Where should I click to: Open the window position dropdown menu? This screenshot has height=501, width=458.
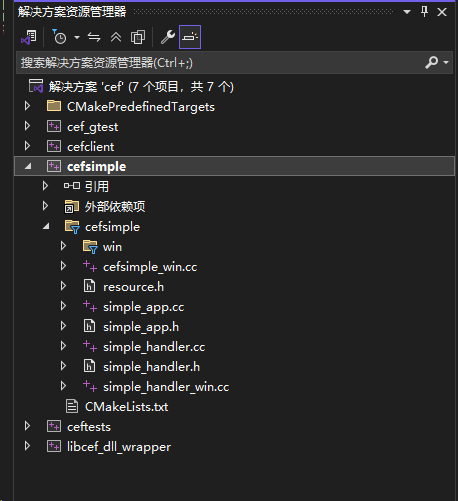click(x=407, y=12)
